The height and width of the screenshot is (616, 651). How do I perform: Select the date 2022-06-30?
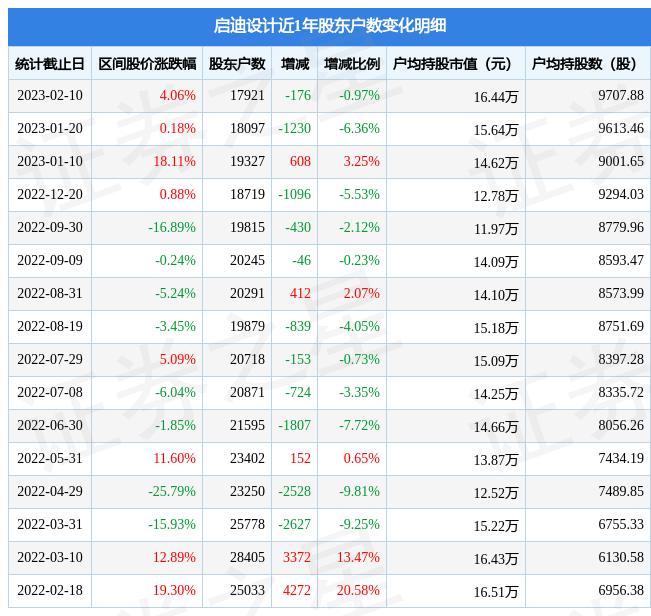(x=50, y=425)
